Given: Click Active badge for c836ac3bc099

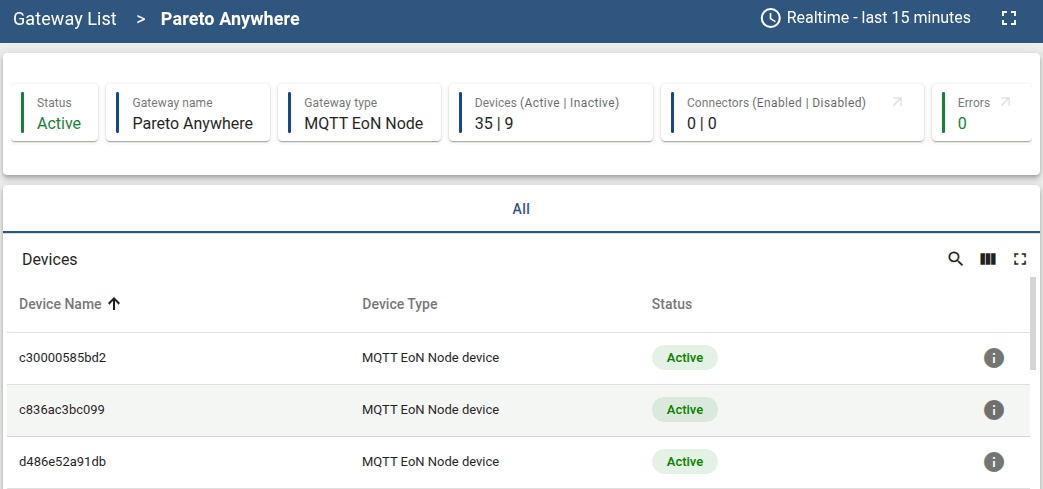Looking at the screenshot, I should click(x=684, y=409).
